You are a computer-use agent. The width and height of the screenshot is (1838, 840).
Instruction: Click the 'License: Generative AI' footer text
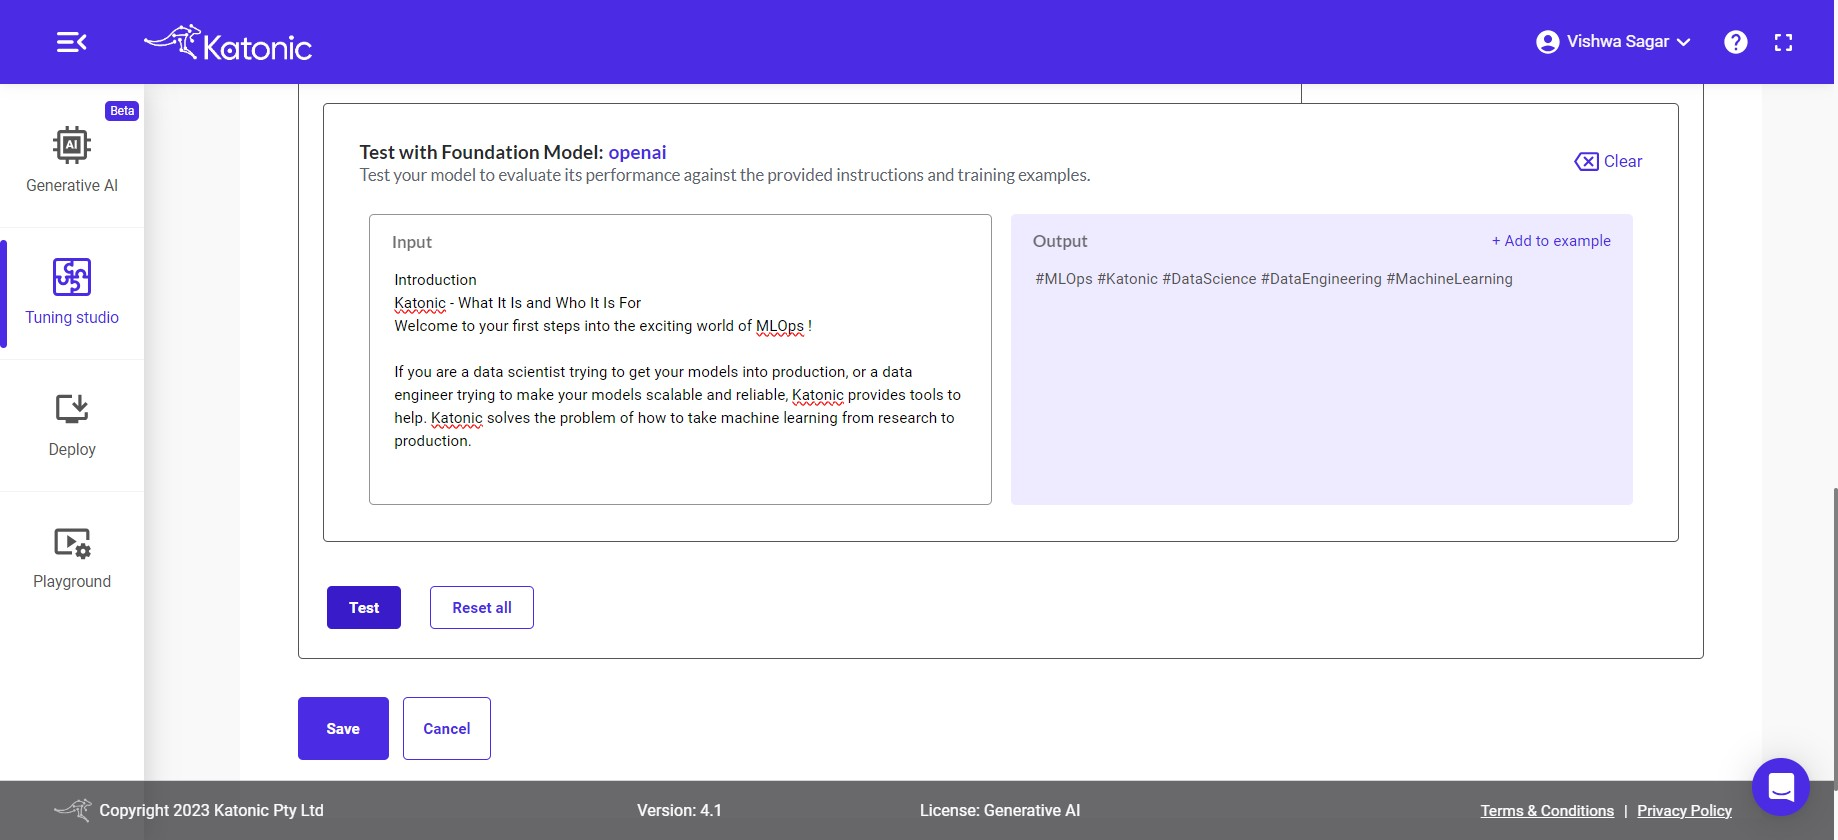(x=1000, y=811)
